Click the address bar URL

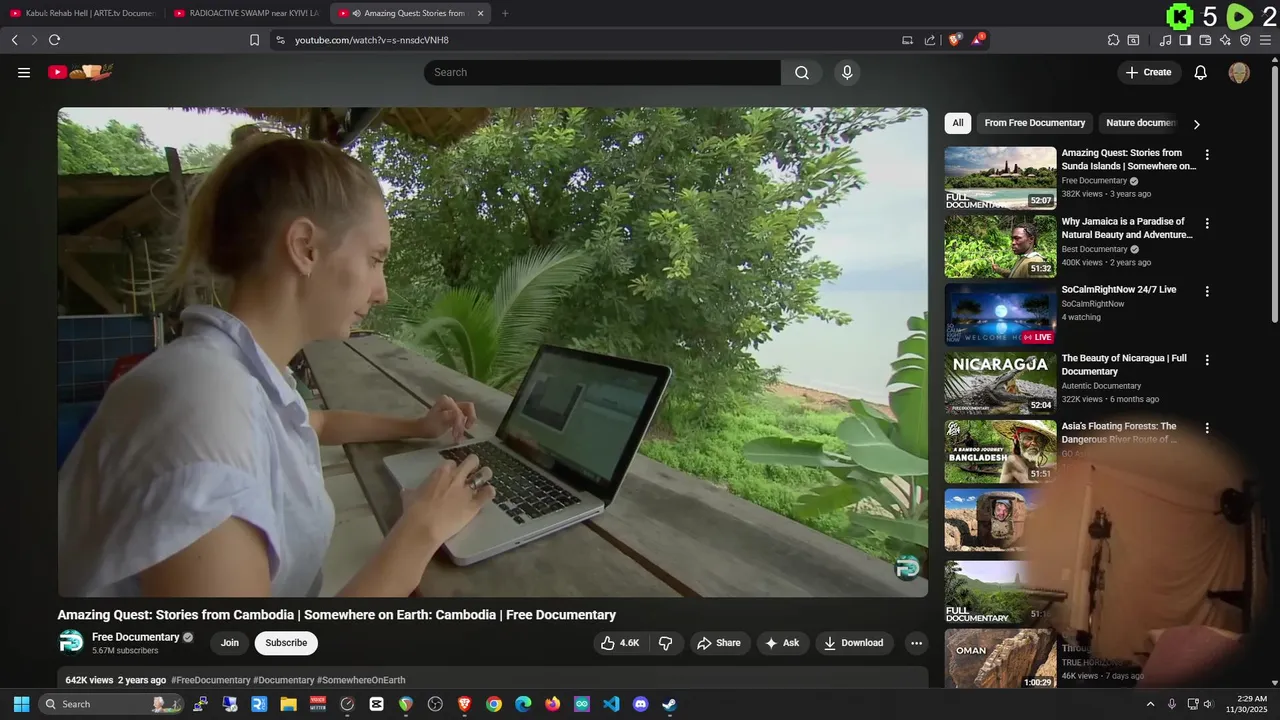(x=372, y=40)
